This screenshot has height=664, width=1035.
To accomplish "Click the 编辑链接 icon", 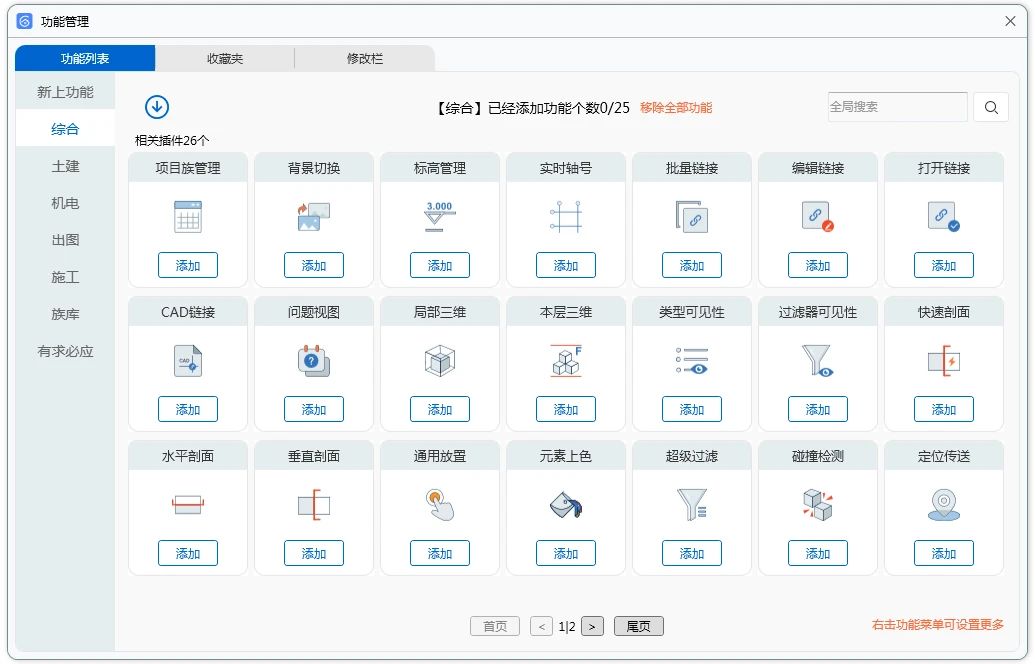I will point(818,217).
